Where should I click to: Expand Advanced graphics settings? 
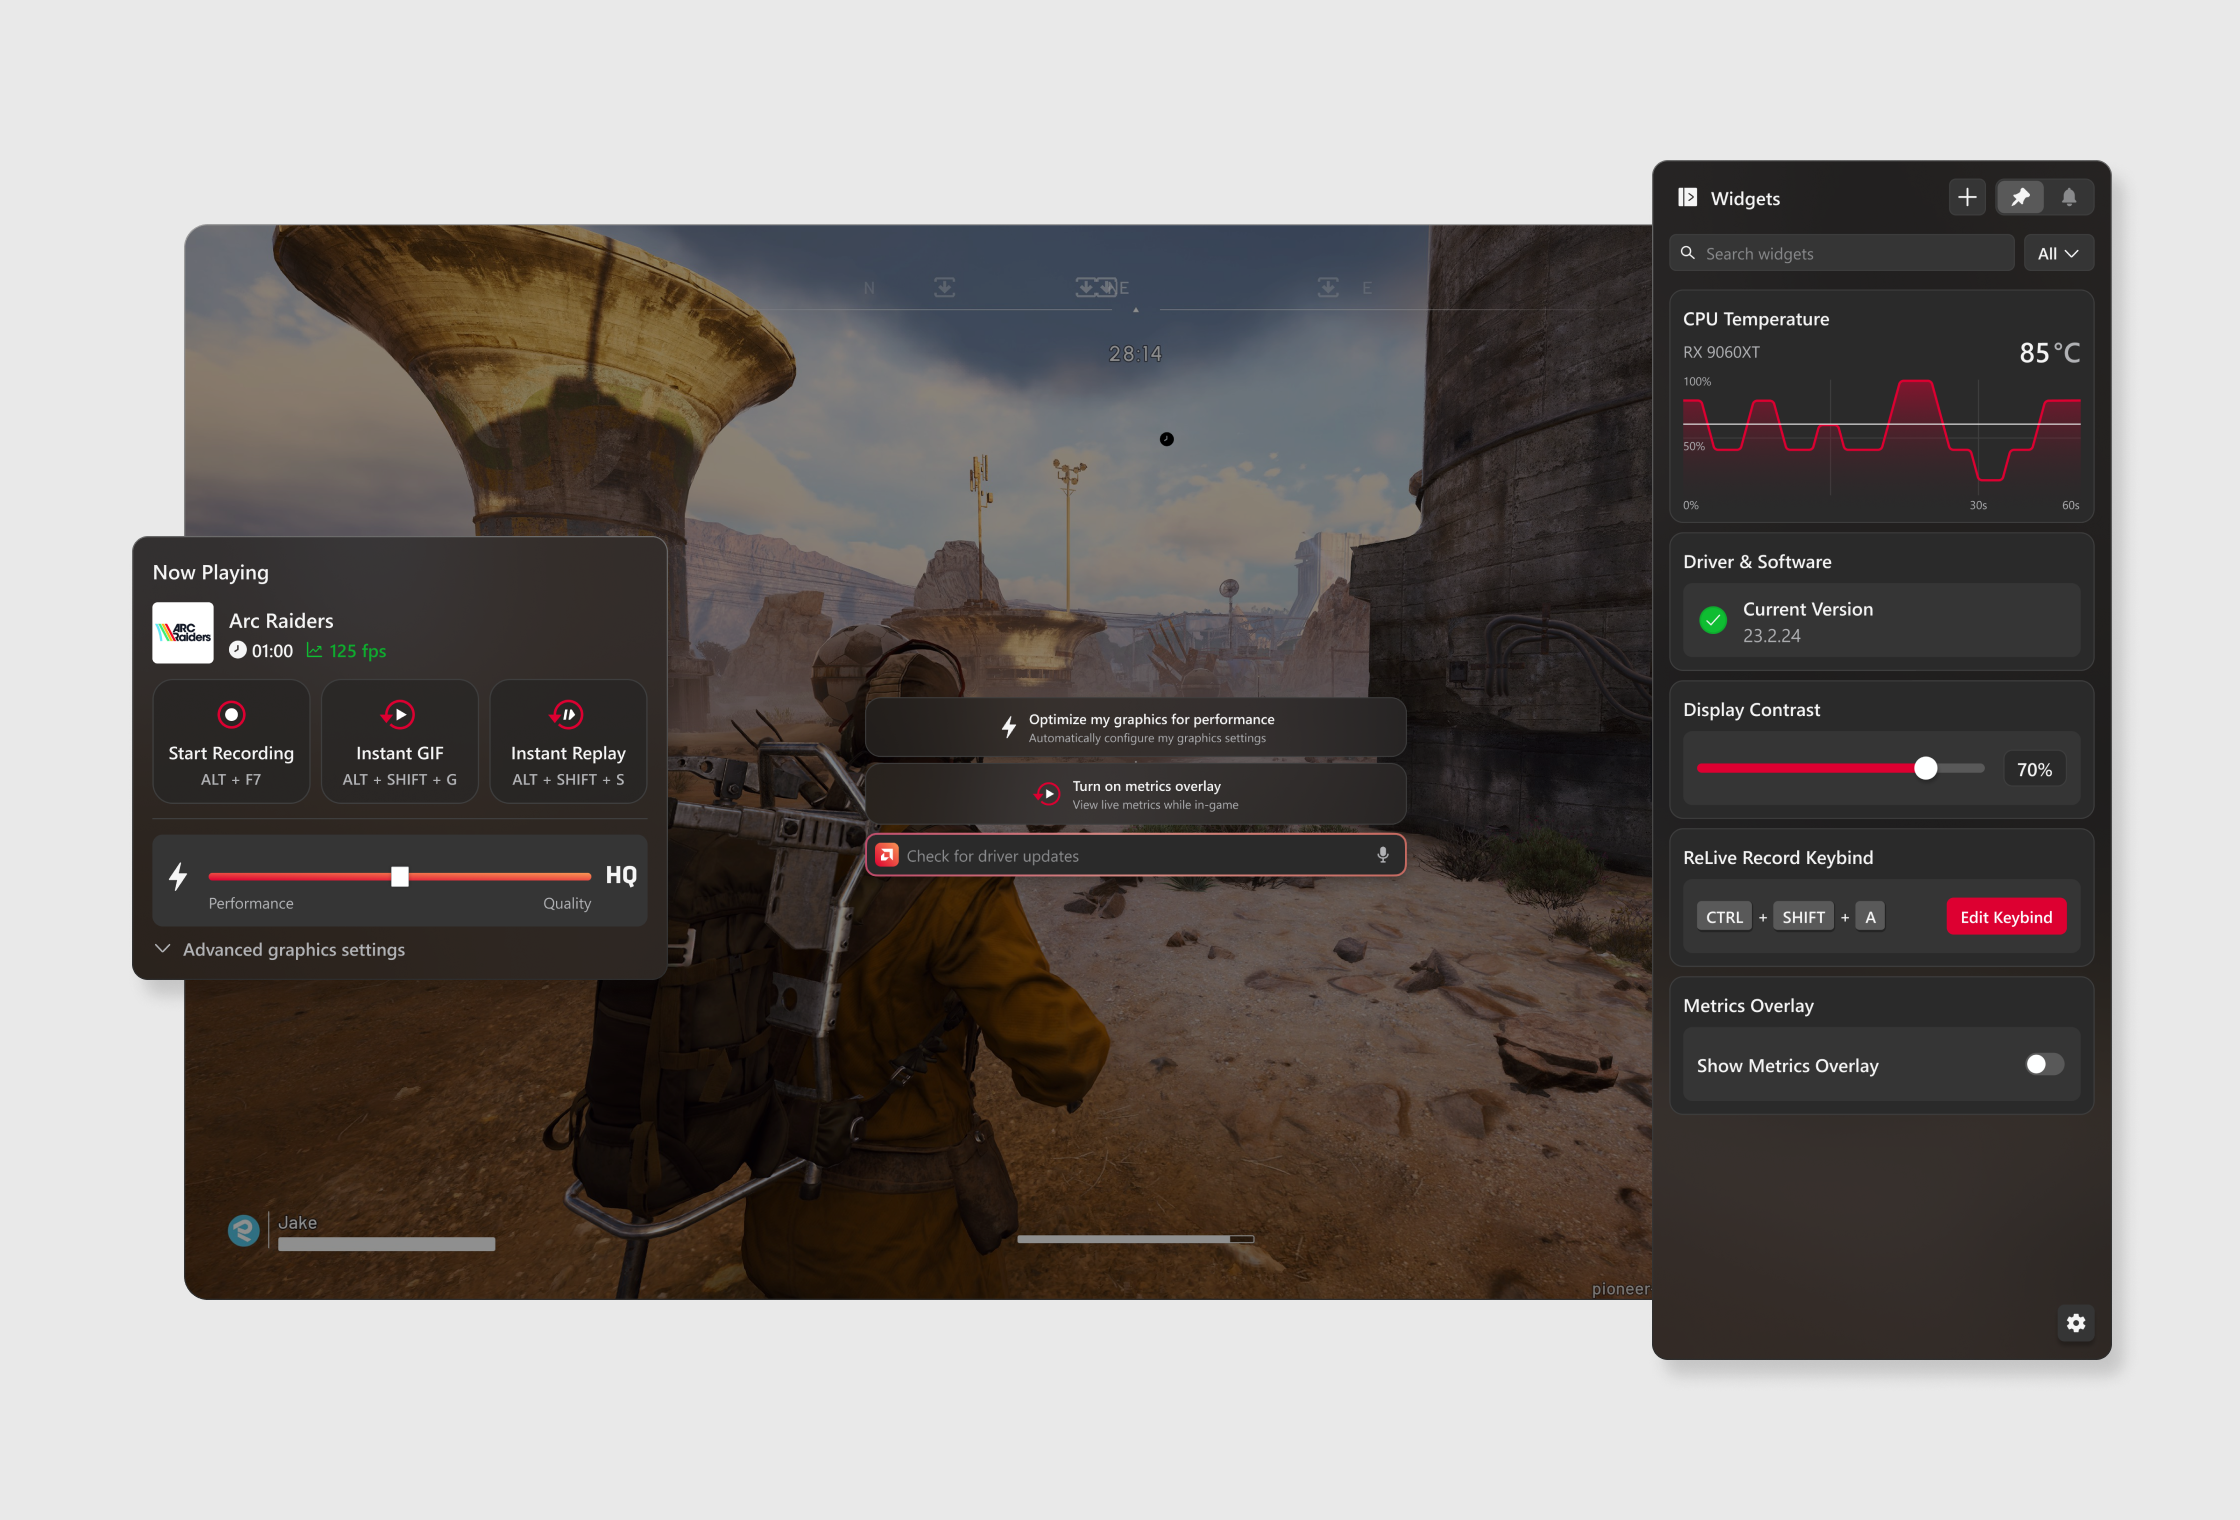click(280, 949)
